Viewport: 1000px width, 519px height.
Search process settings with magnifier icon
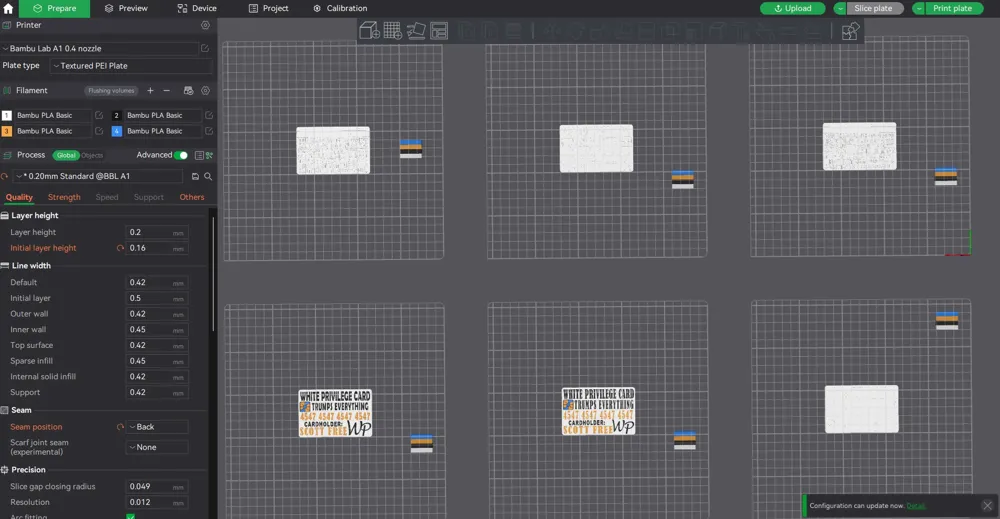point(208,176)
